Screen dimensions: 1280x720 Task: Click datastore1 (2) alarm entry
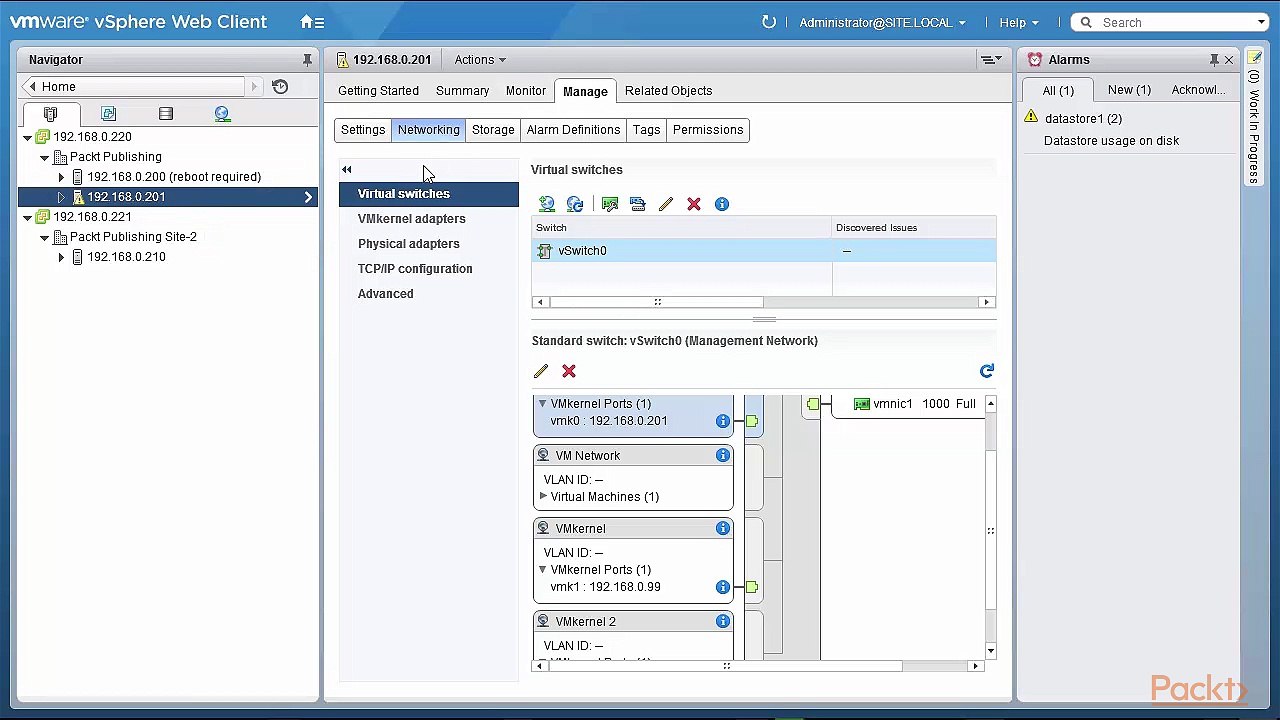pos(1083,119)
